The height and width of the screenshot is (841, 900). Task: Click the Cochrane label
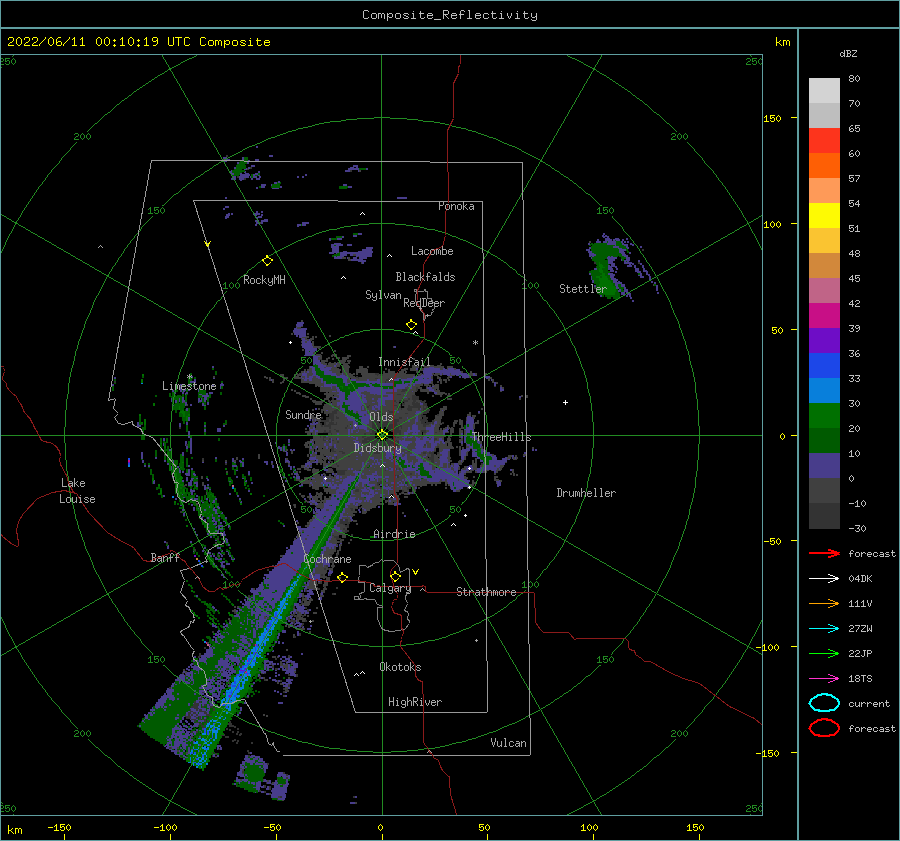327,559
